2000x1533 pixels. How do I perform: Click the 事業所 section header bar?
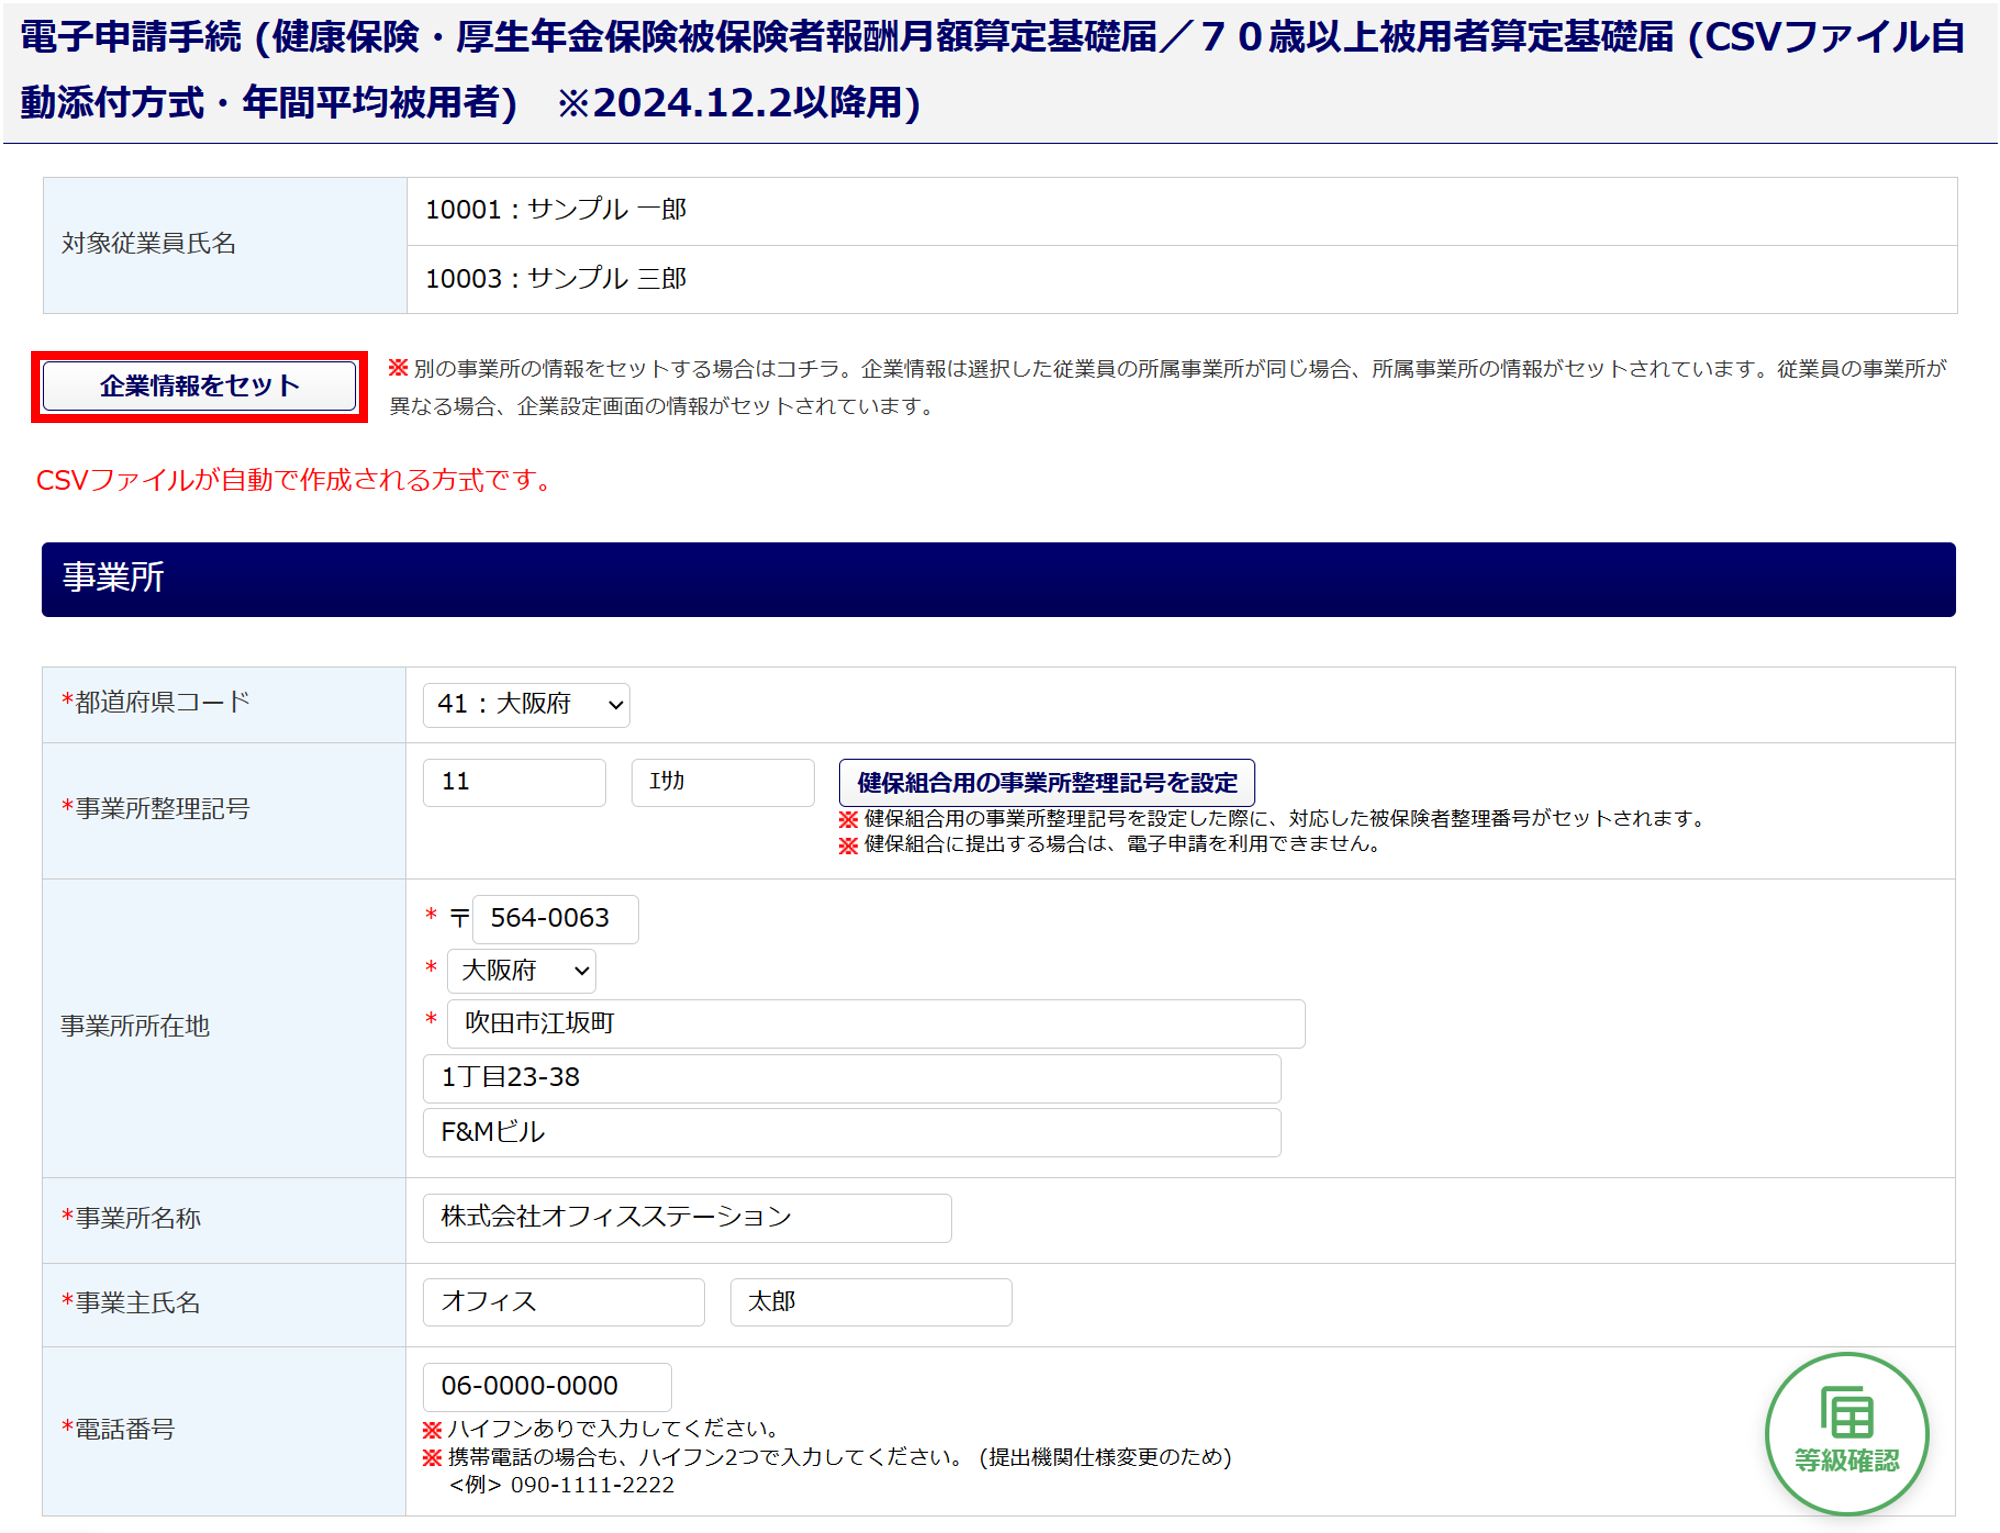click(x=997, y=579)
